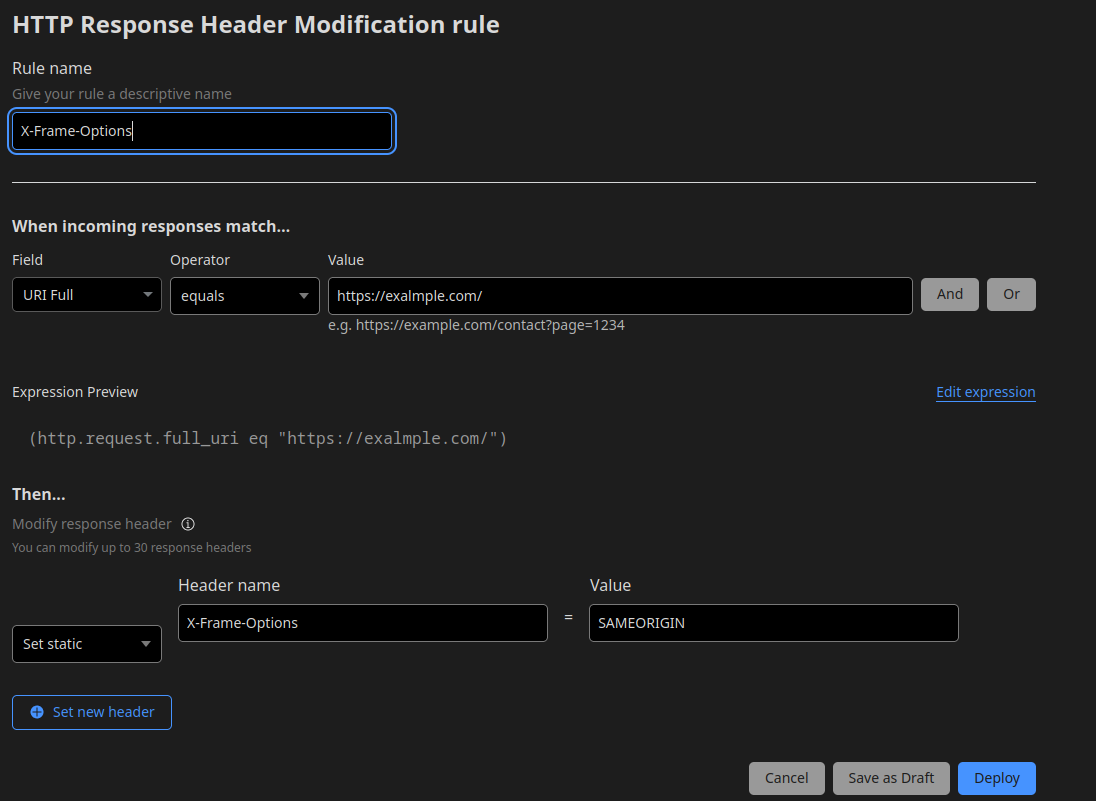Viewport: 1096px width, 801px height.
Task: Click Set new header
Action: pyautogui.click(x=91, y=712)
